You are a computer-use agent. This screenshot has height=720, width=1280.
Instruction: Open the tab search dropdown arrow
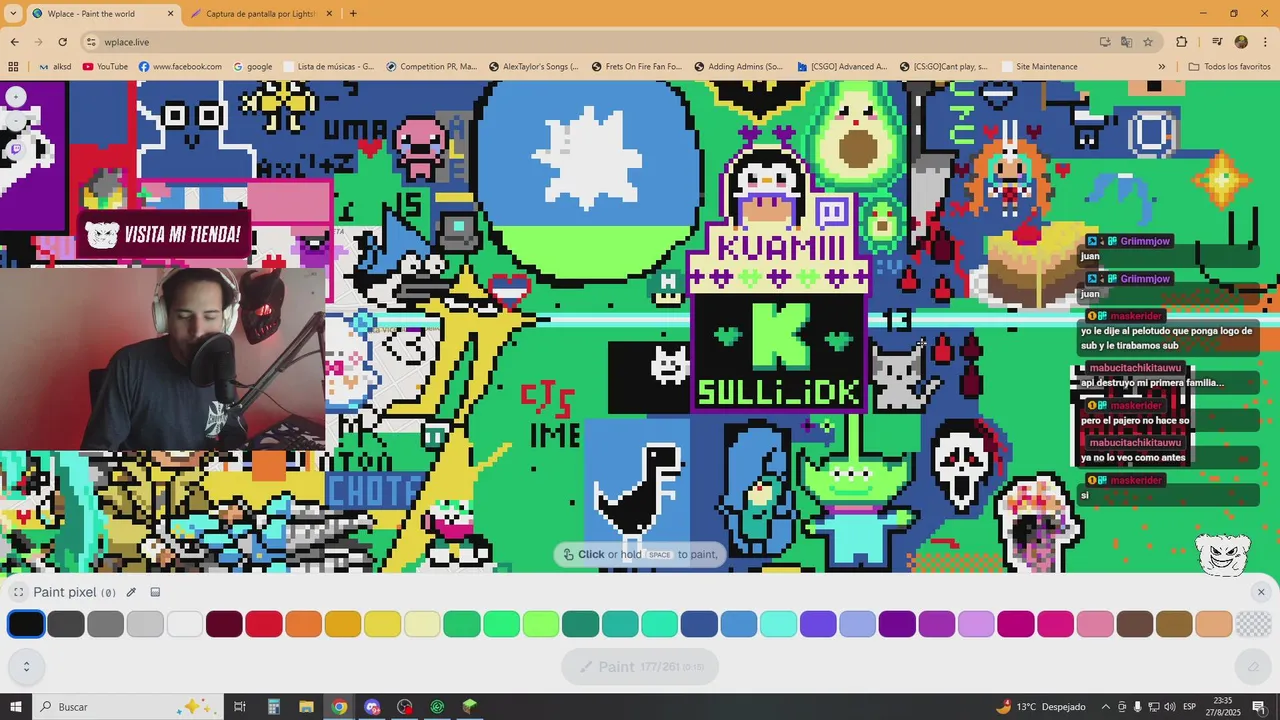(13, 14)
